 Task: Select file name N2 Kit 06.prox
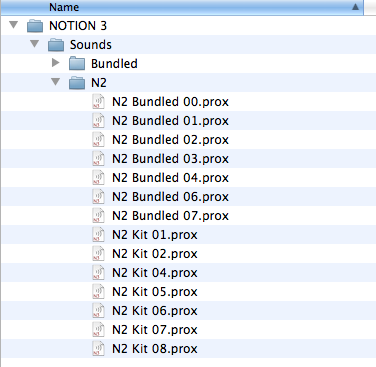[x=155, y=311]
